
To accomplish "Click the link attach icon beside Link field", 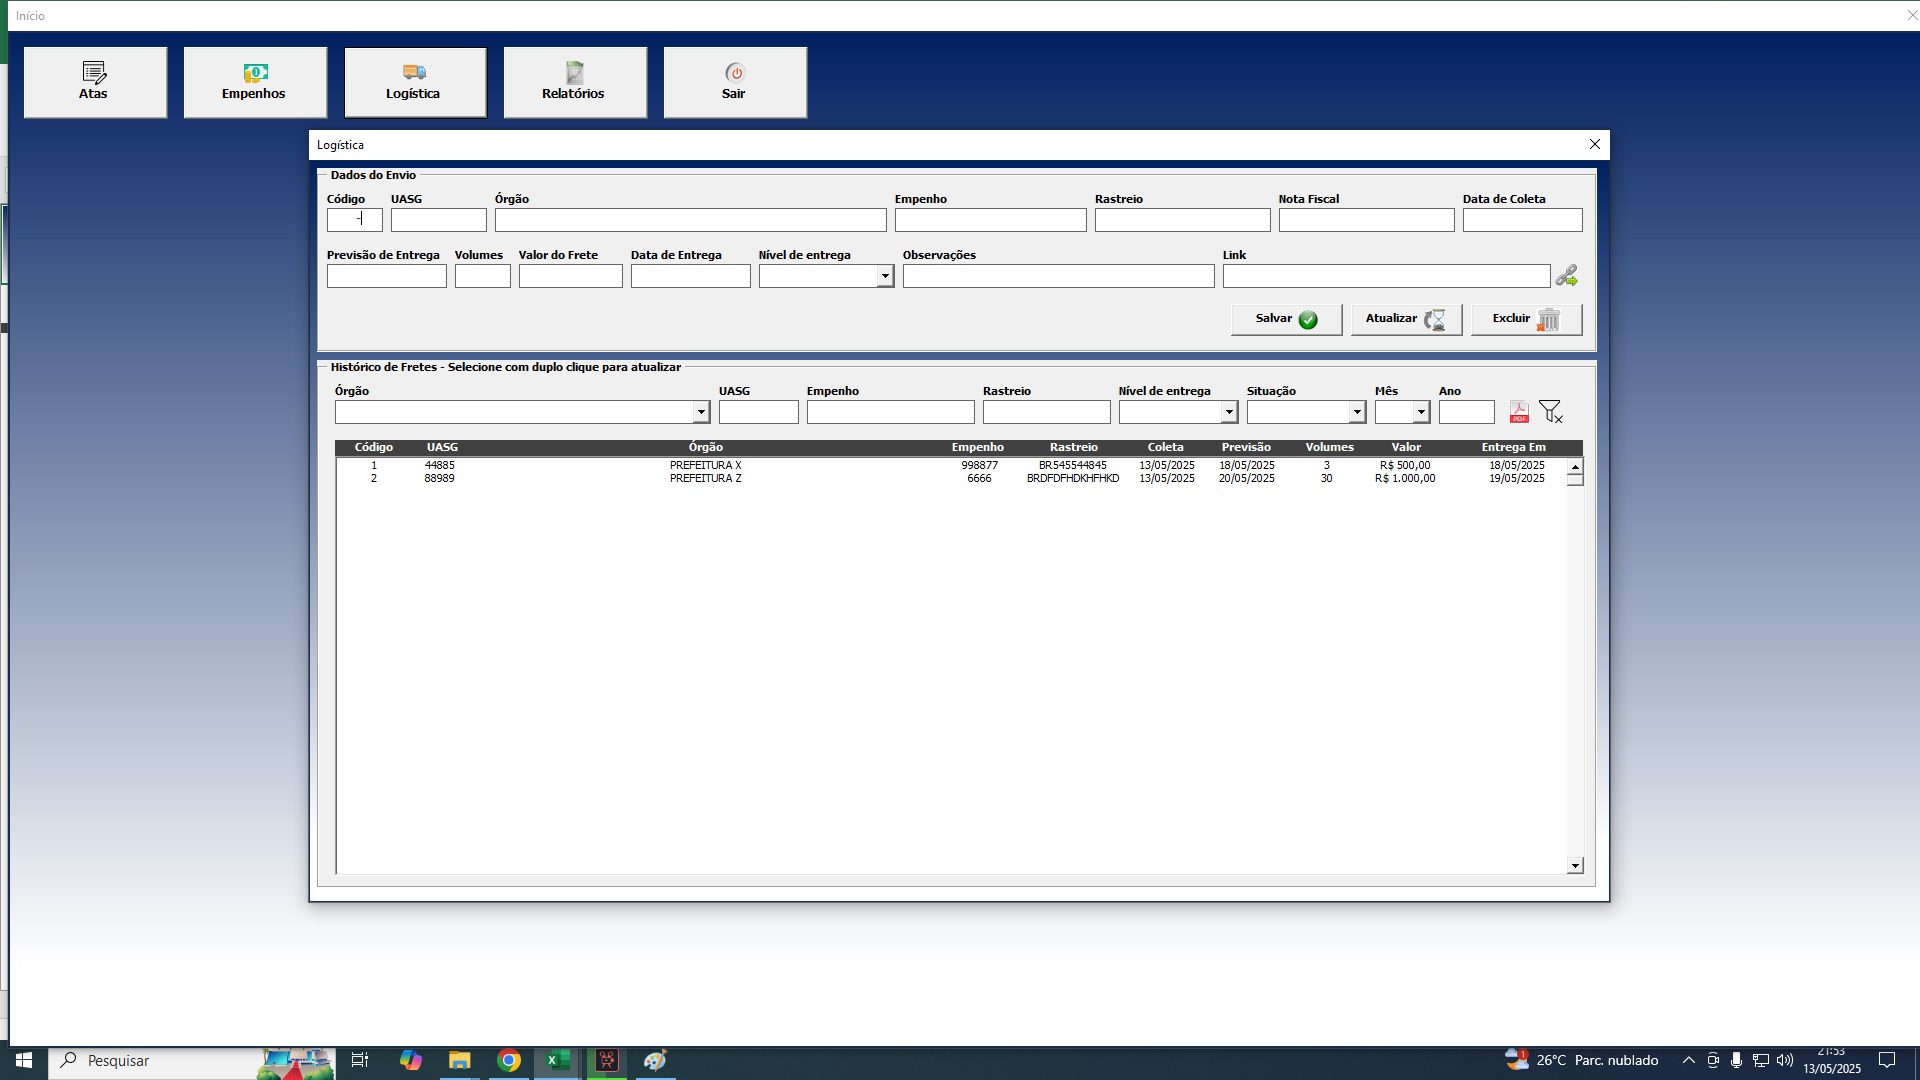I will pyautogui.click(x=1566, y=275).
